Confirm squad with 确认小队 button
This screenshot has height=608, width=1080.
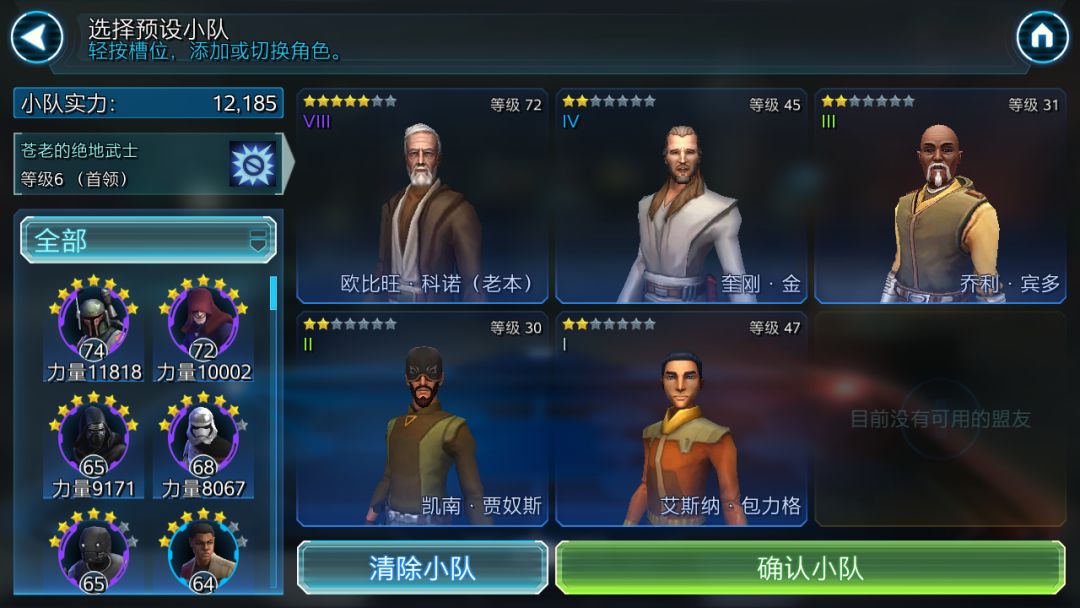pos(811,568)
